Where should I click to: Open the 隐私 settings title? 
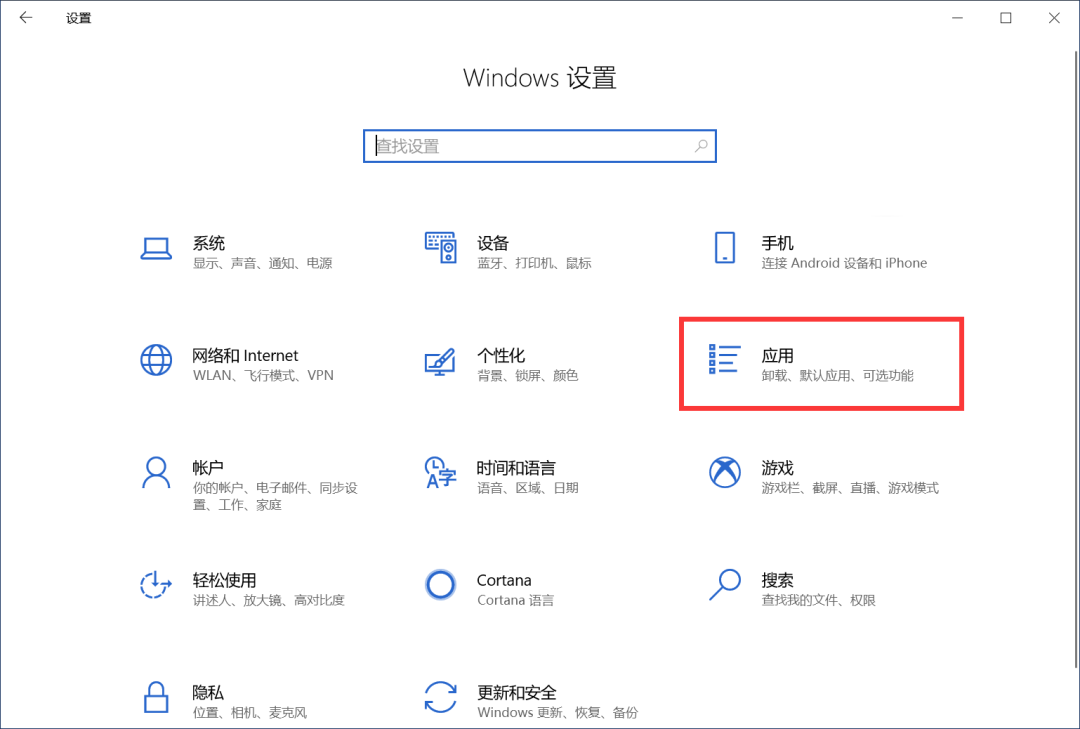click(x=208, y=692)
